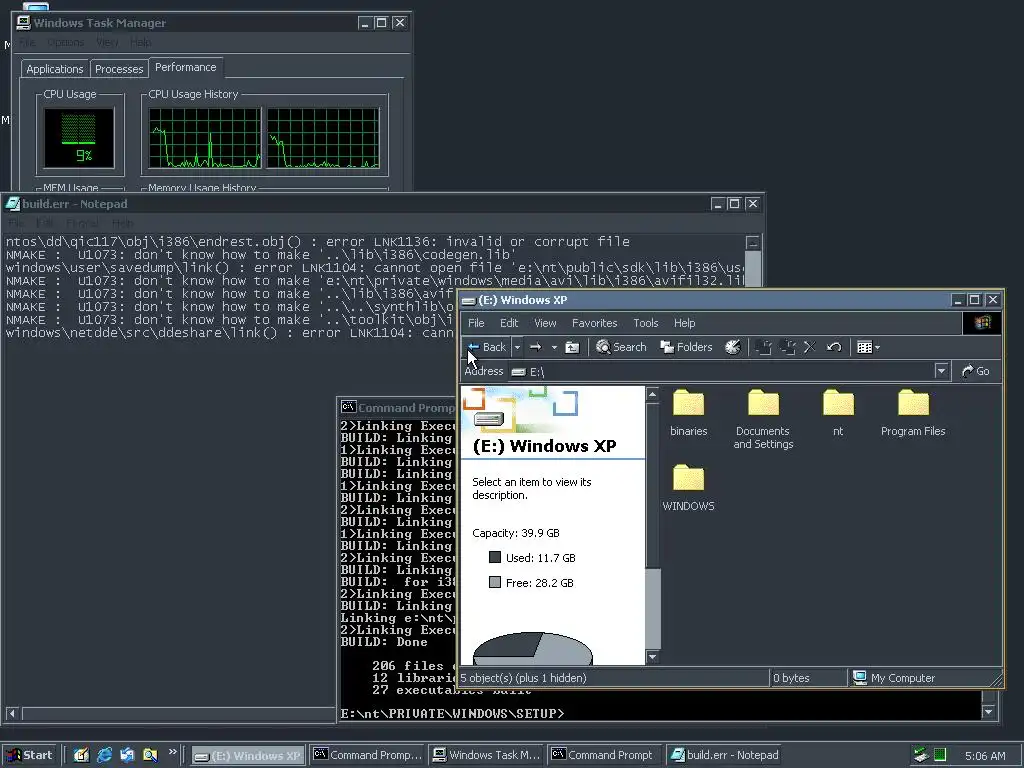1024x768 pixels.
Task: Expand the Address bar dropdown
Action: click(940, 372)
